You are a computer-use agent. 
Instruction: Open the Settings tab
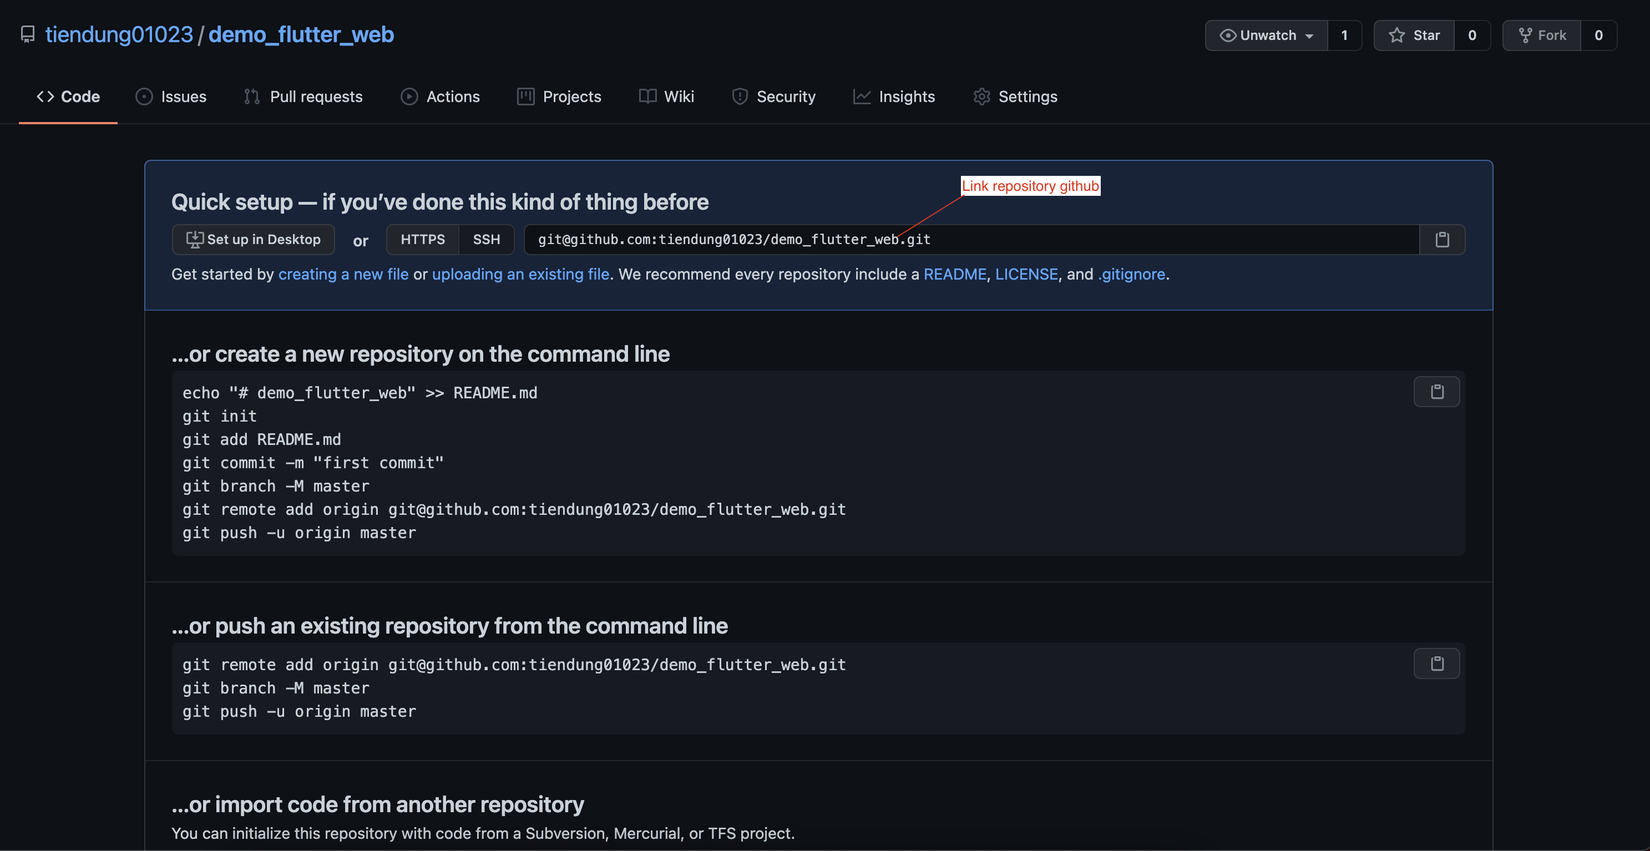point(1015,97)
